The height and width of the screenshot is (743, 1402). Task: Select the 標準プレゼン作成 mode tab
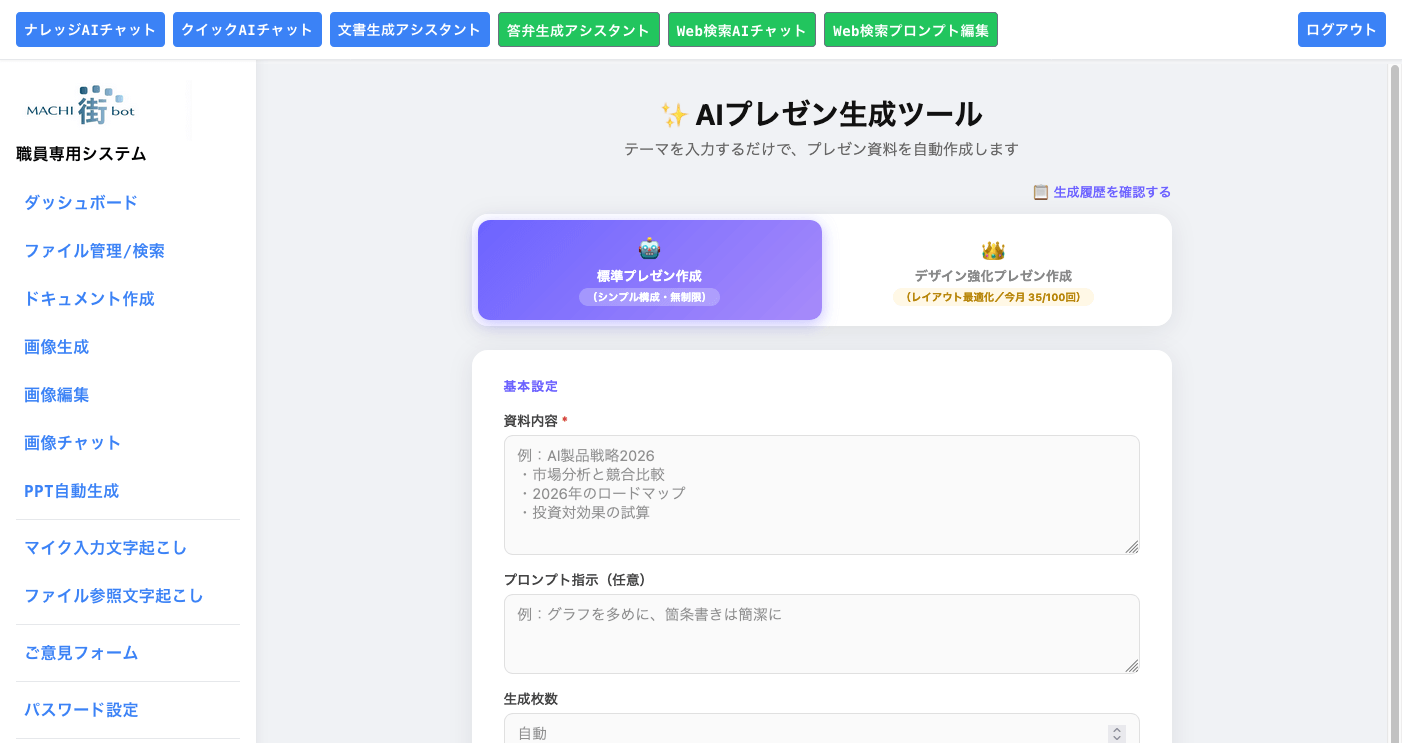(x=650, y=270)
